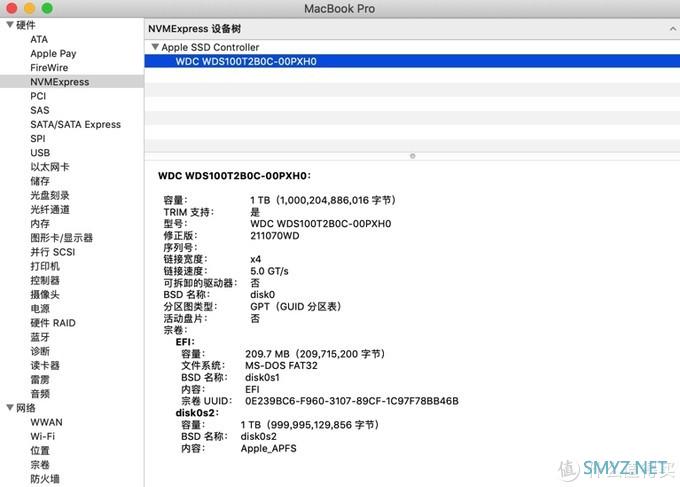Open 内存 in the sidebar
The image size is (680, 487).
tap(40, 224)
